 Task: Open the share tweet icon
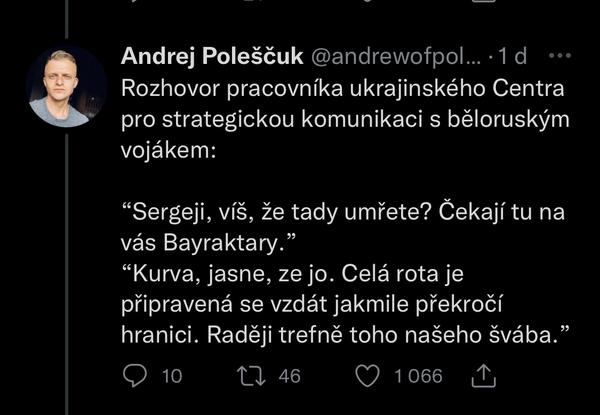click(483, 375)
